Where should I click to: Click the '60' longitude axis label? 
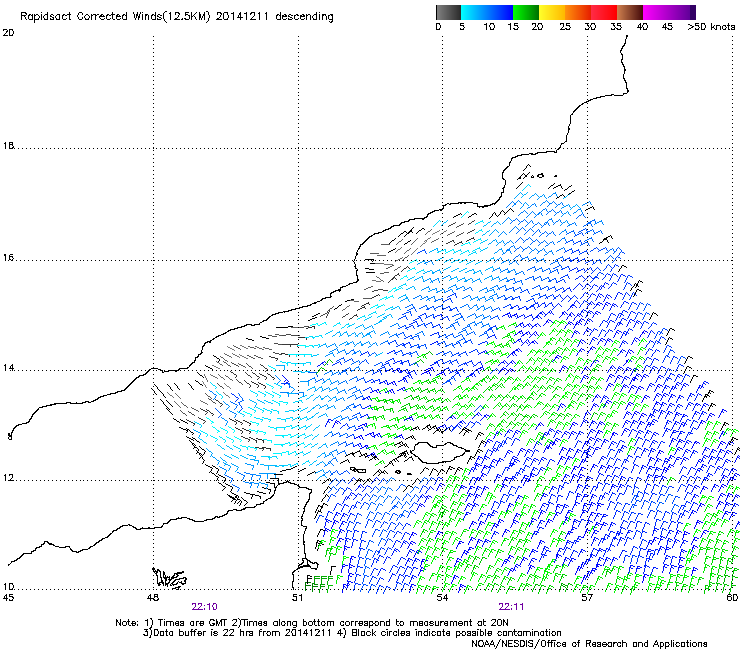732,598
